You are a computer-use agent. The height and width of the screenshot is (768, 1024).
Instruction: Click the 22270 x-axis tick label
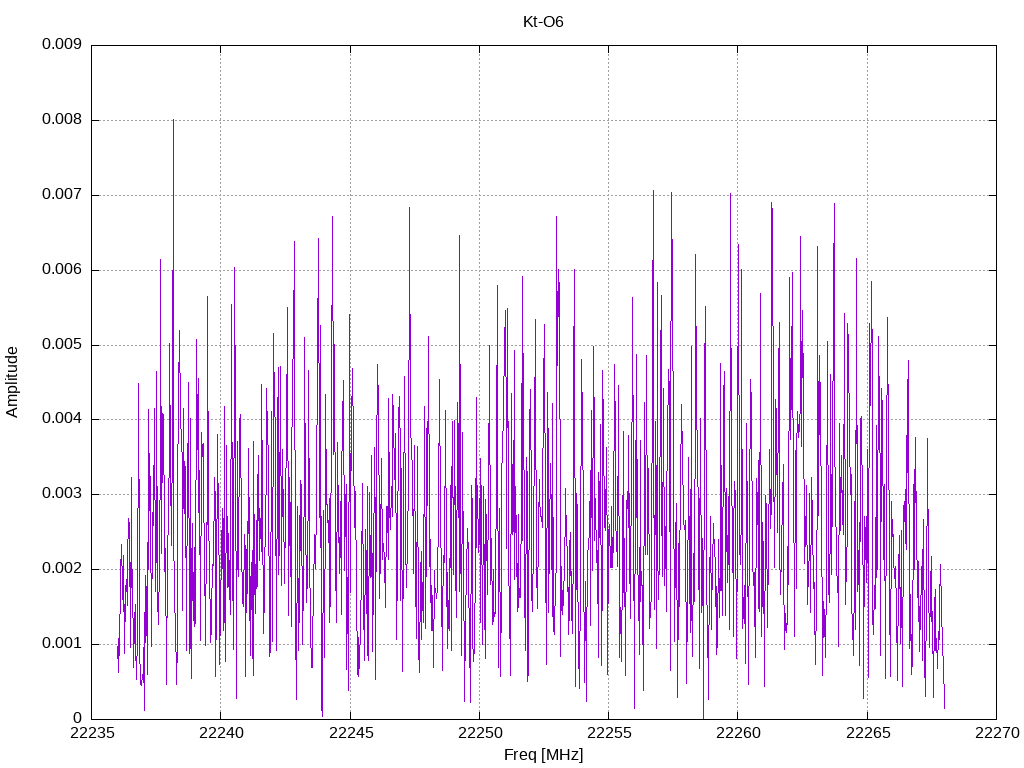point(997,733)
